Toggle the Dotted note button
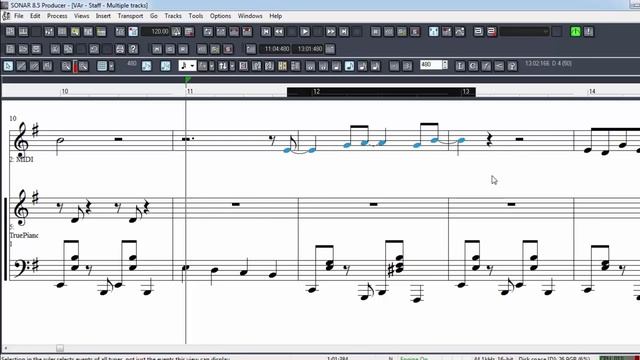Screen dimensions: 640x360 [x=394, y=66]
